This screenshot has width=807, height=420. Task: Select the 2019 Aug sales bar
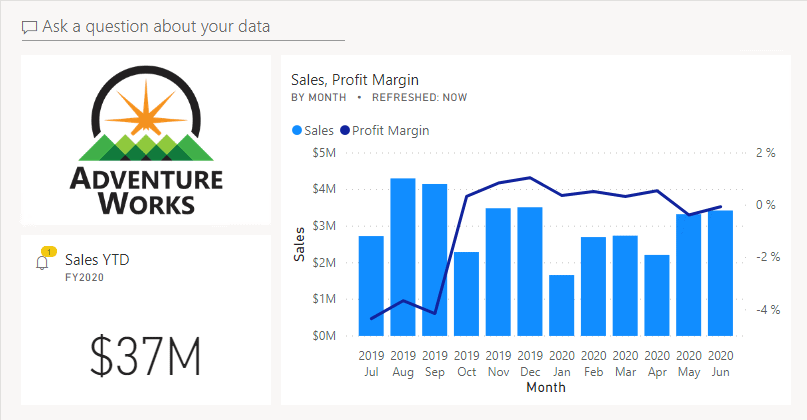click(403, 257)
